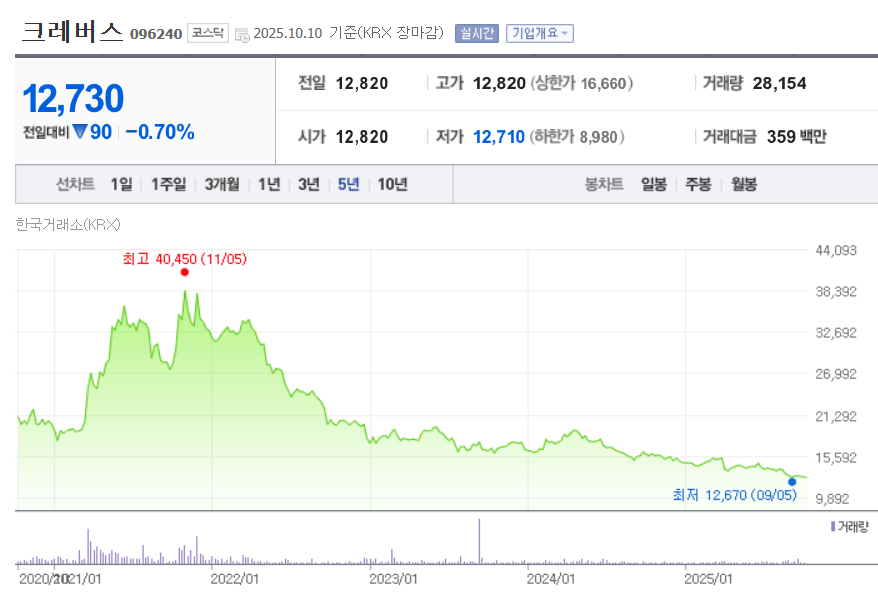The height and width of the screenshot is (595, 878).
Task: Select the 1일 line chart tab
Action: click(x=122, y=184)
